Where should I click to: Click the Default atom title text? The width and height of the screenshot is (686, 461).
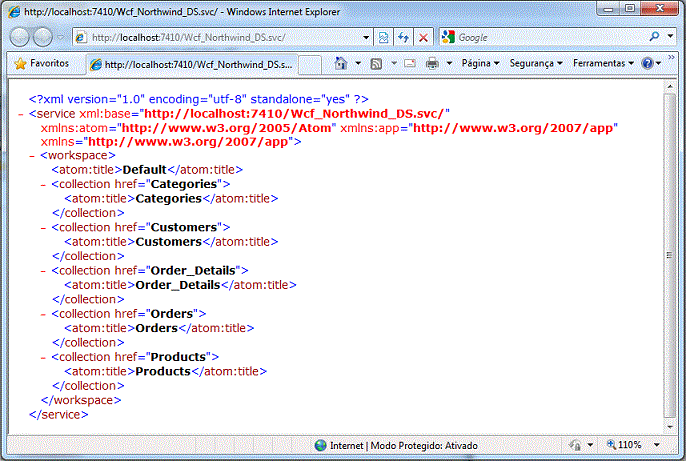(x=144, y=170)
